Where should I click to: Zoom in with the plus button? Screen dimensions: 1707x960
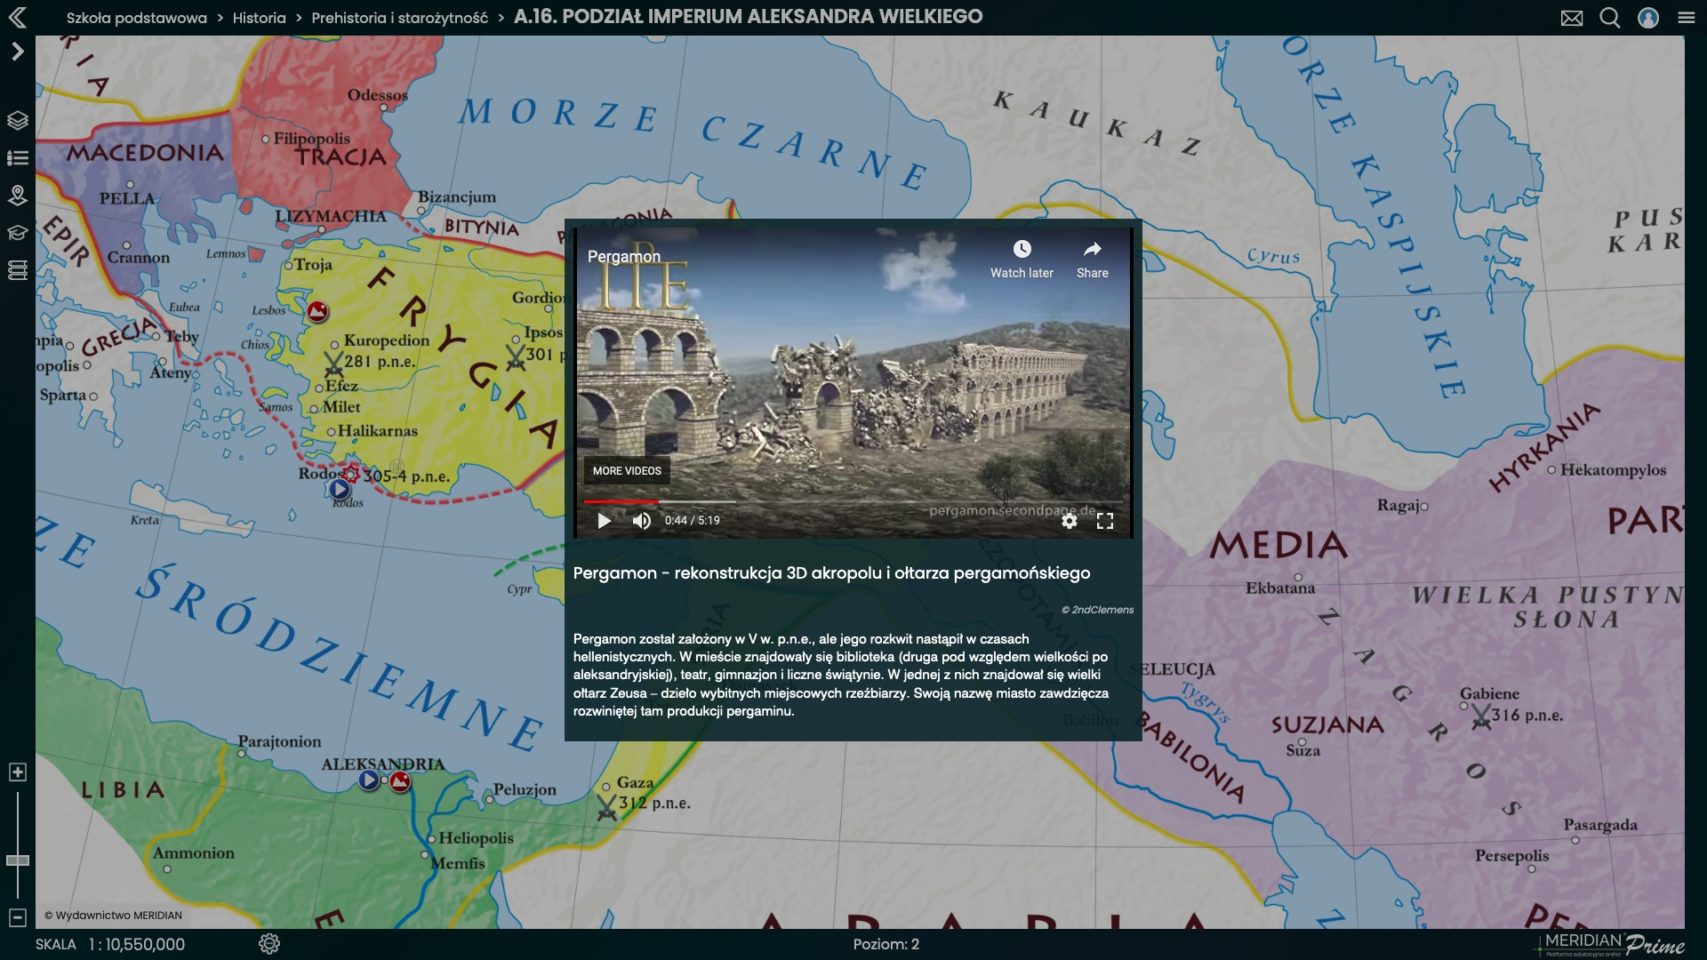pyautogui.click(x=17, y=772)
